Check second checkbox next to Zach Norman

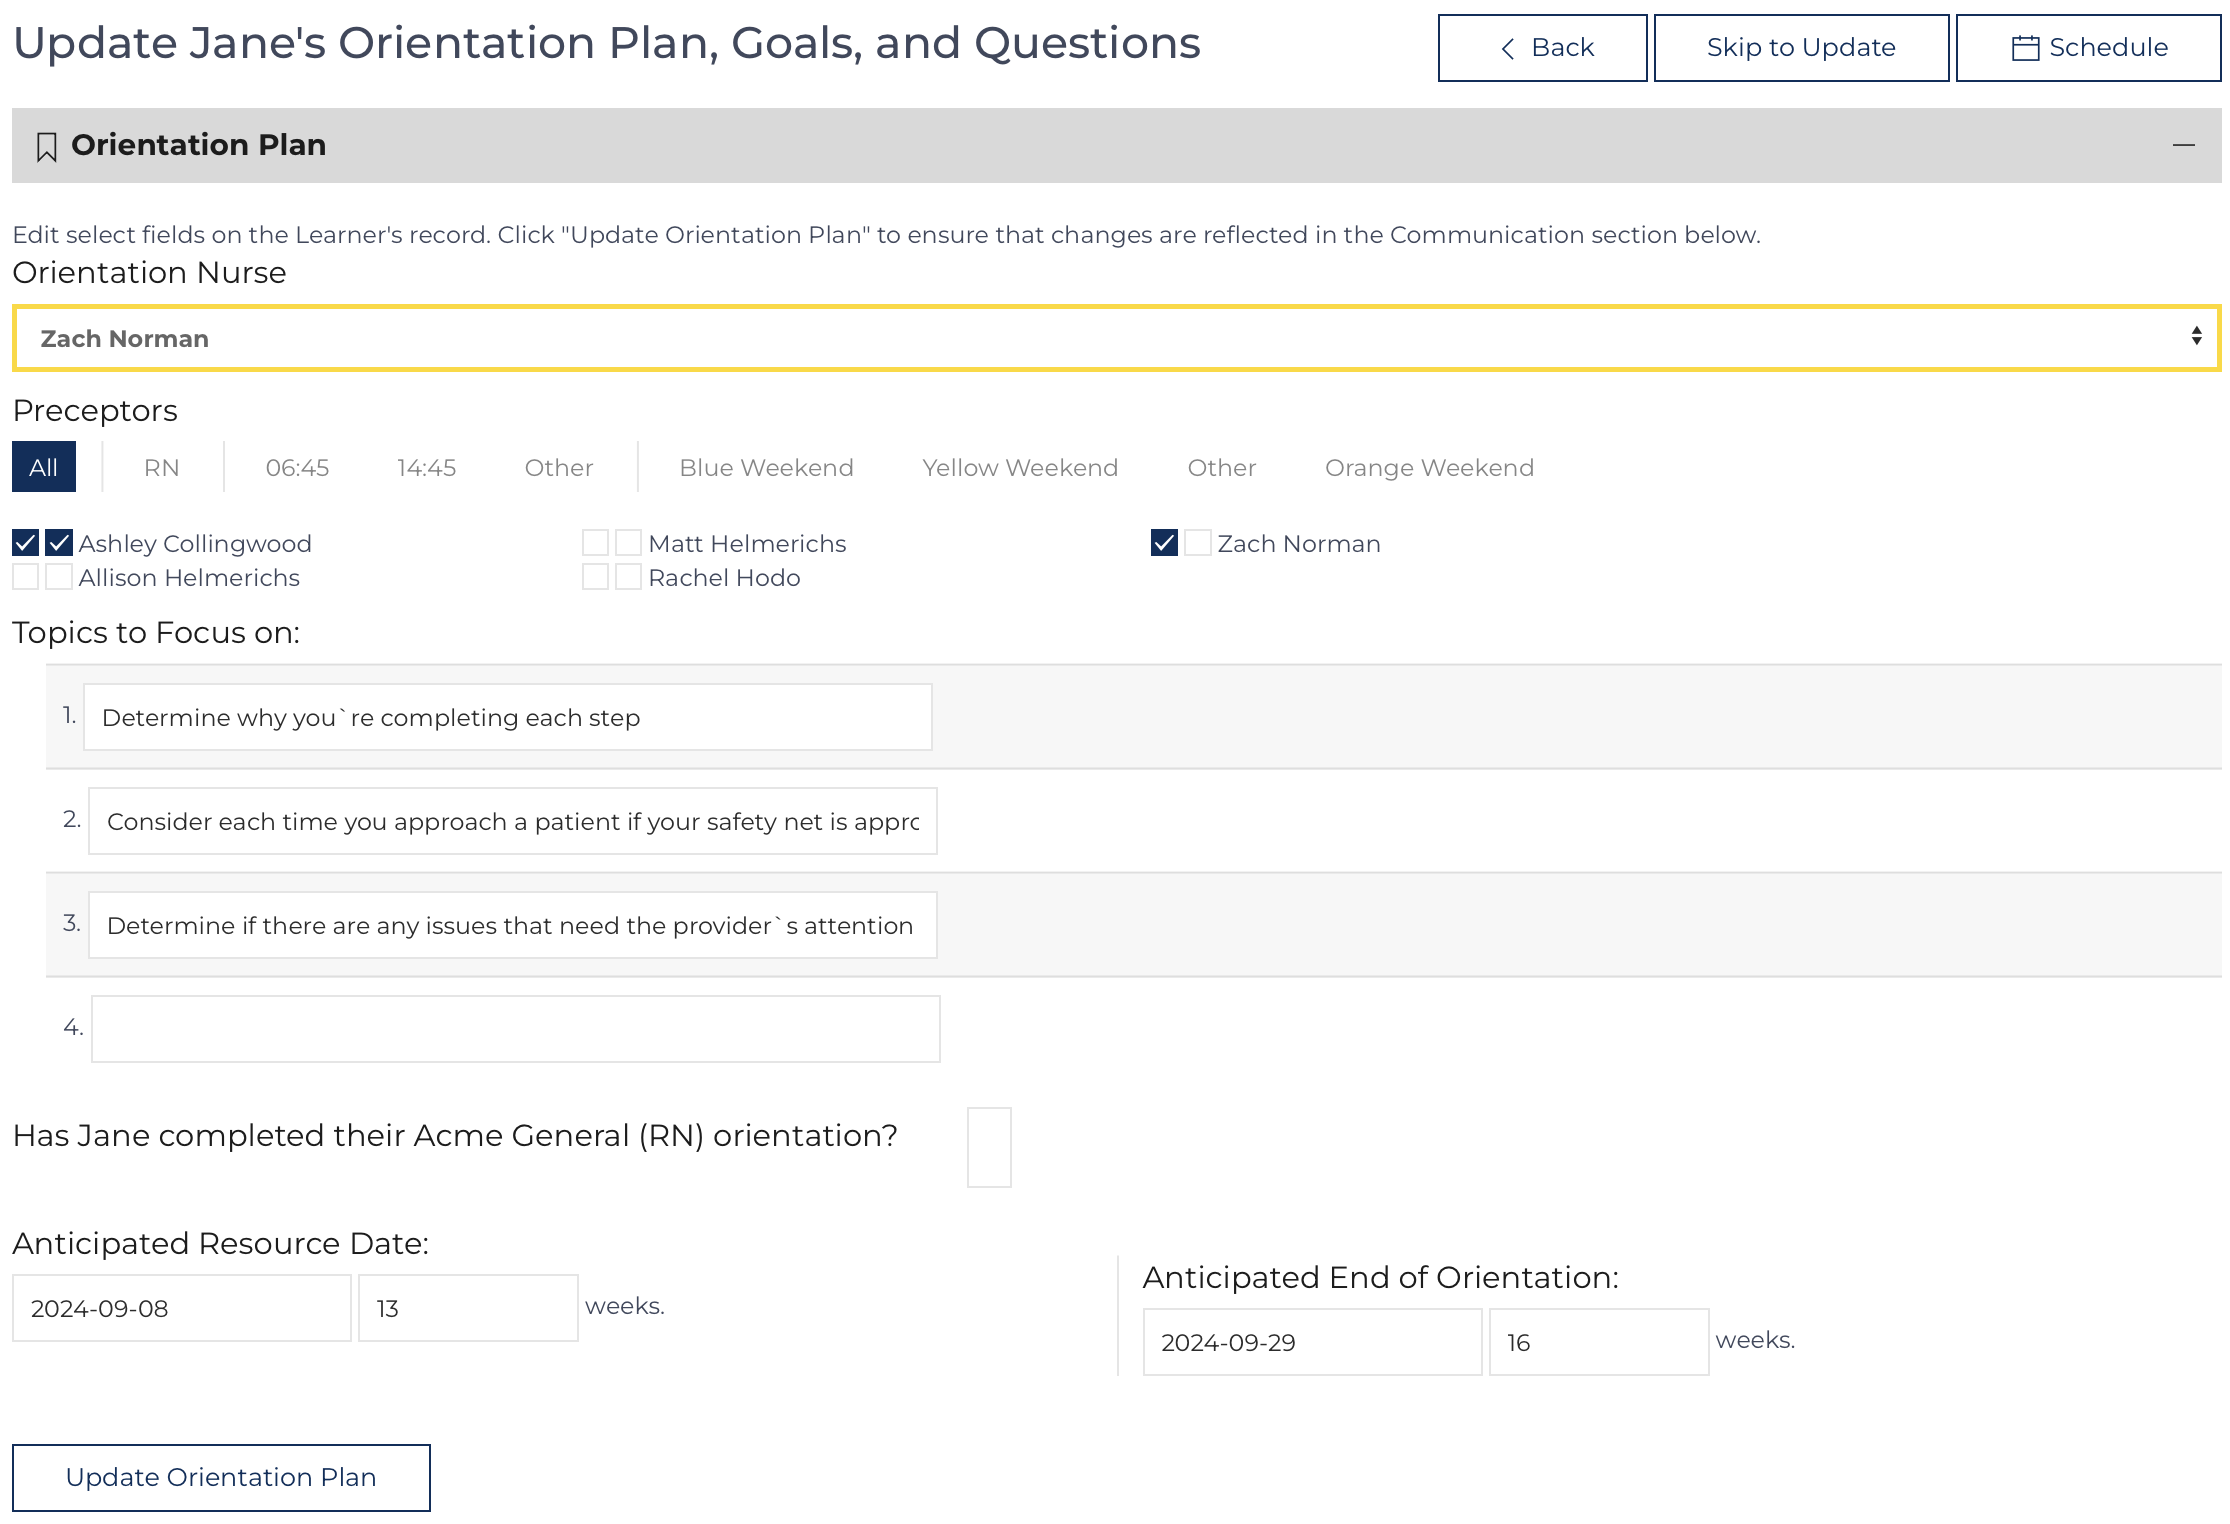(x=1198, y=543)
